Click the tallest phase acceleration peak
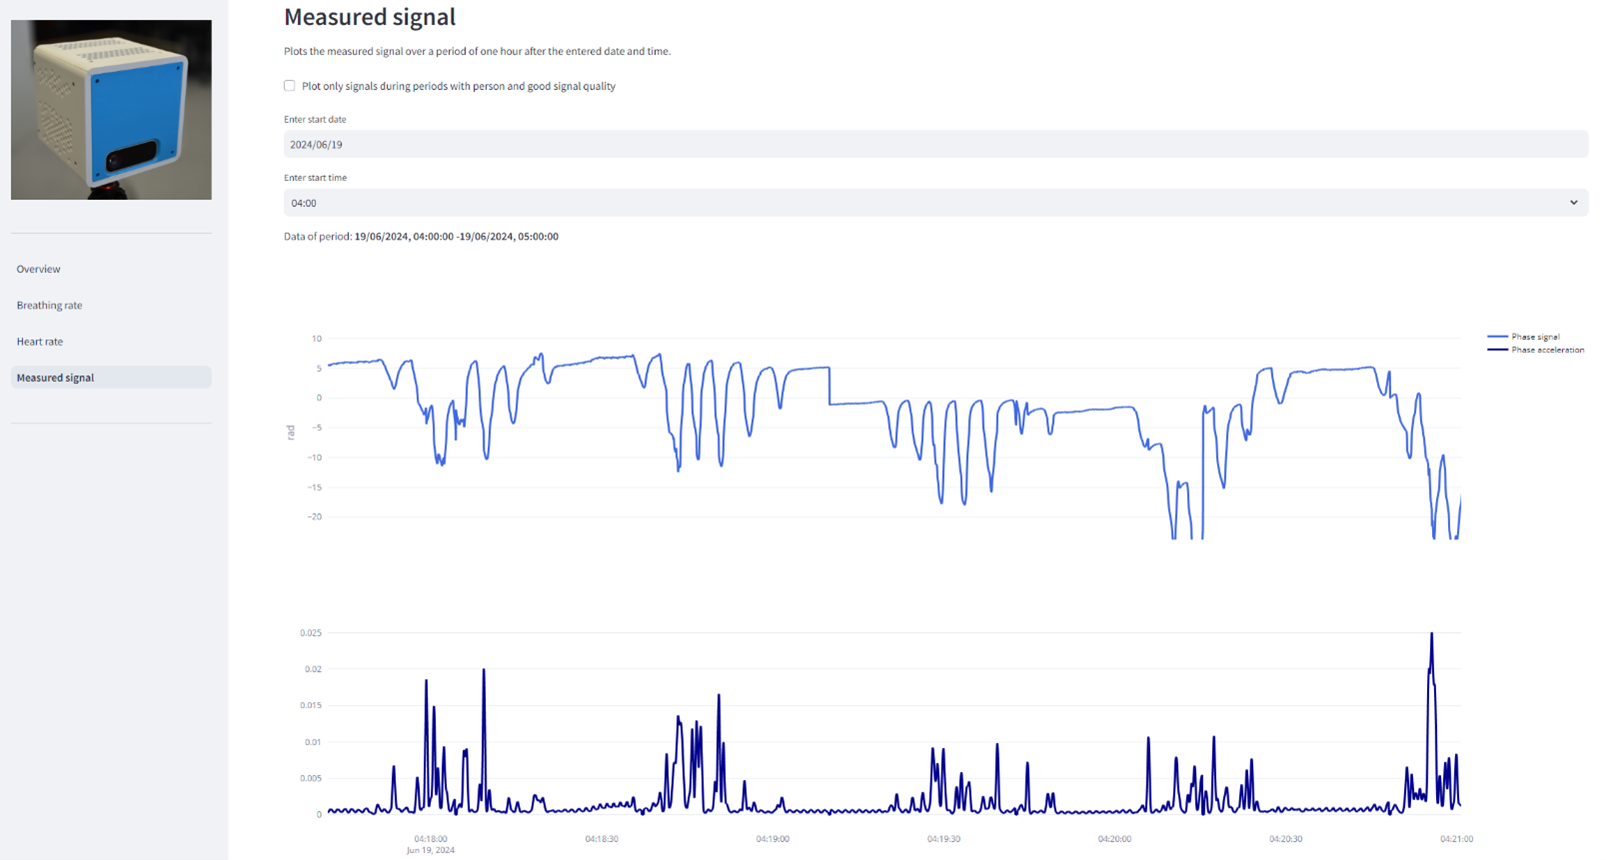 pyautogui.click(x=1432, y=634)
